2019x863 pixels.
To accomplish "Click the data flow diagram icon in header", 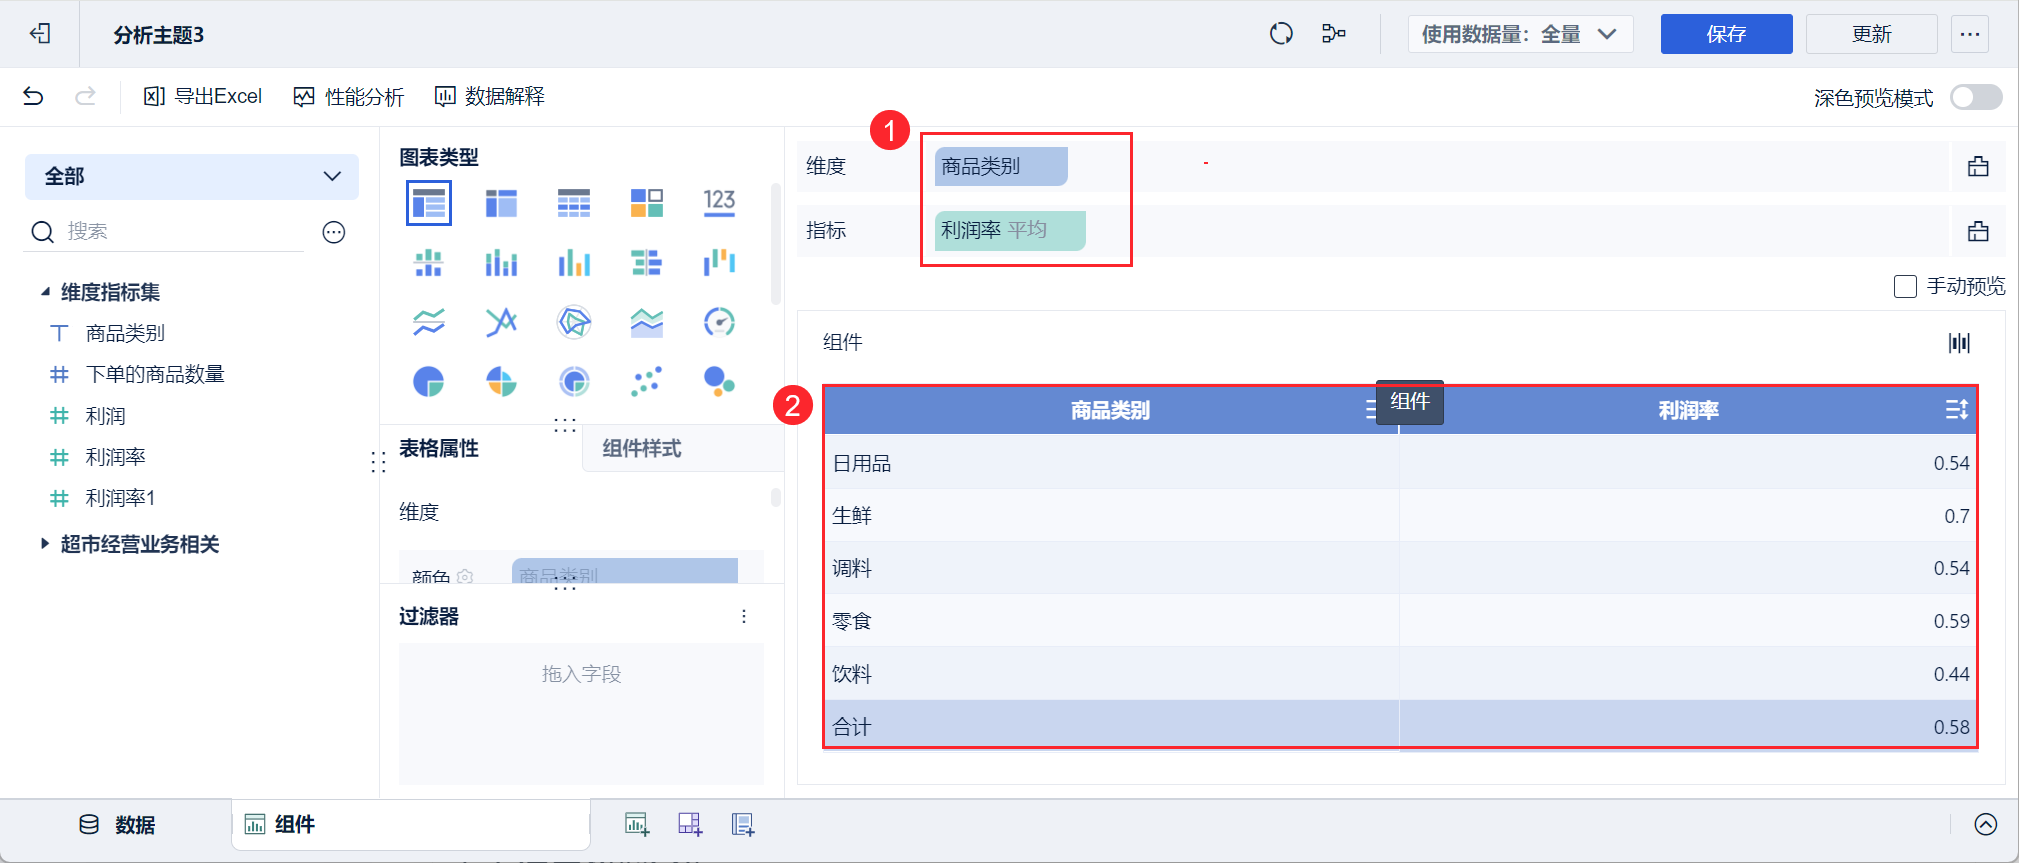I will 1334,34.
